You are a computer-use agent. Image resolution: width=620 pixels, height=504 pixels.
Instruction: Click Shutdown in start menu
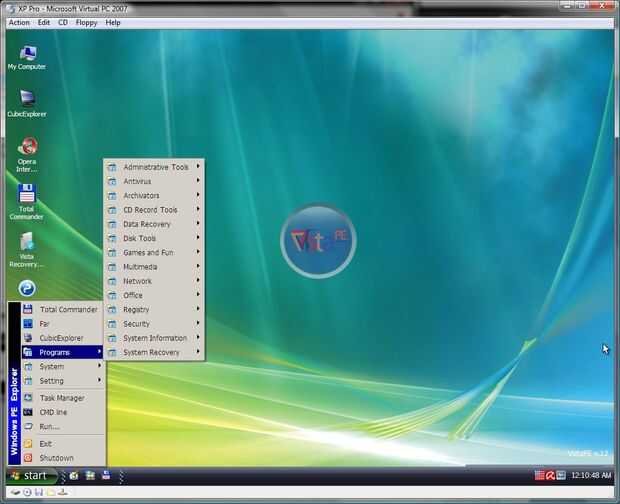tap(63, 458)
